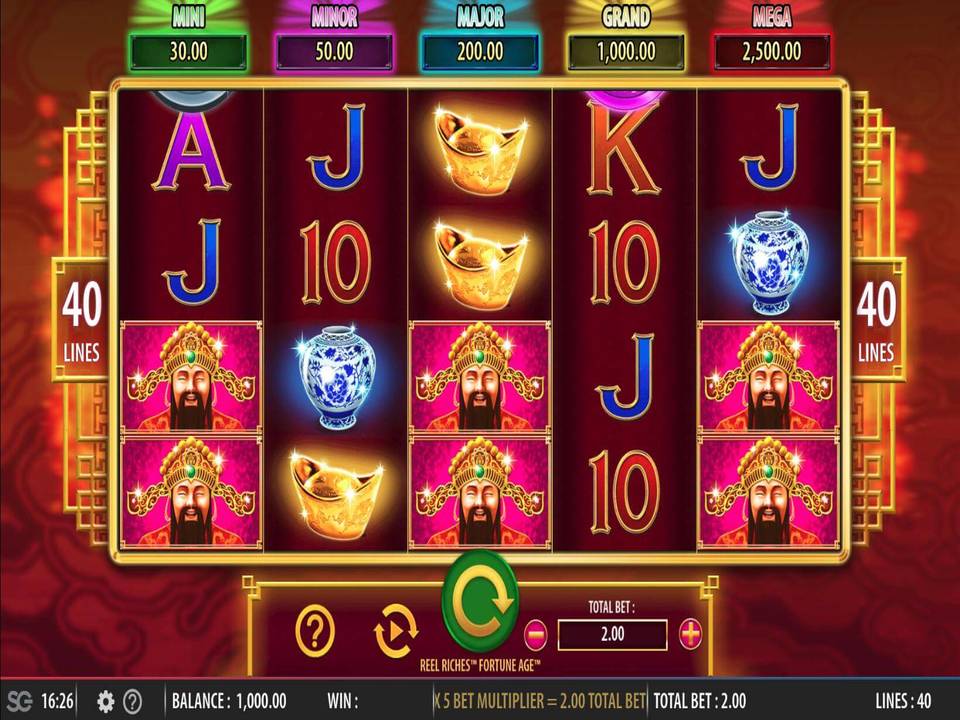Increase total bet with plus button
This screenshot has width=960, height=720.
coord(691,634)
